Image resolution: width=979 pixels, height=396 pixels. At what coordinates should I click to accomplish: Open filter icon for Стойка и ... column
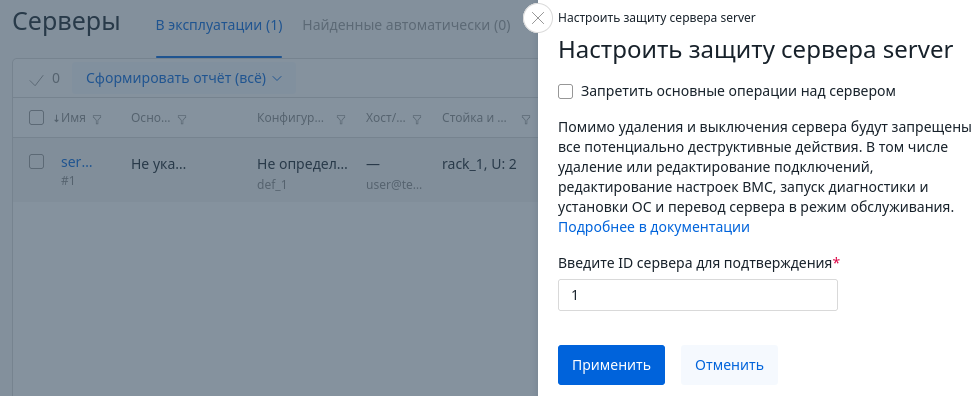526,119
